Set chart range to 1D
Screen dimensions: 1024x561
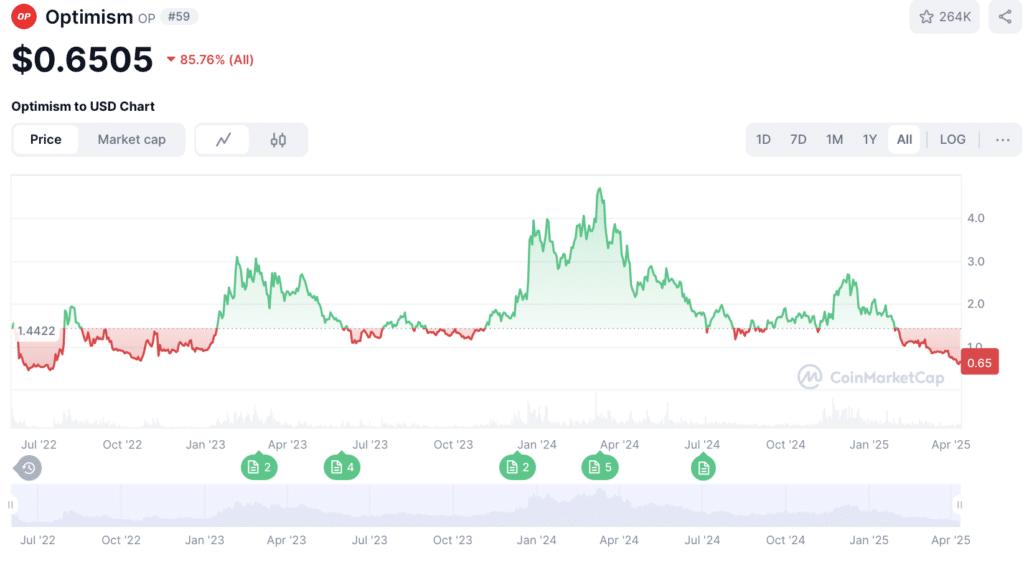763,140
